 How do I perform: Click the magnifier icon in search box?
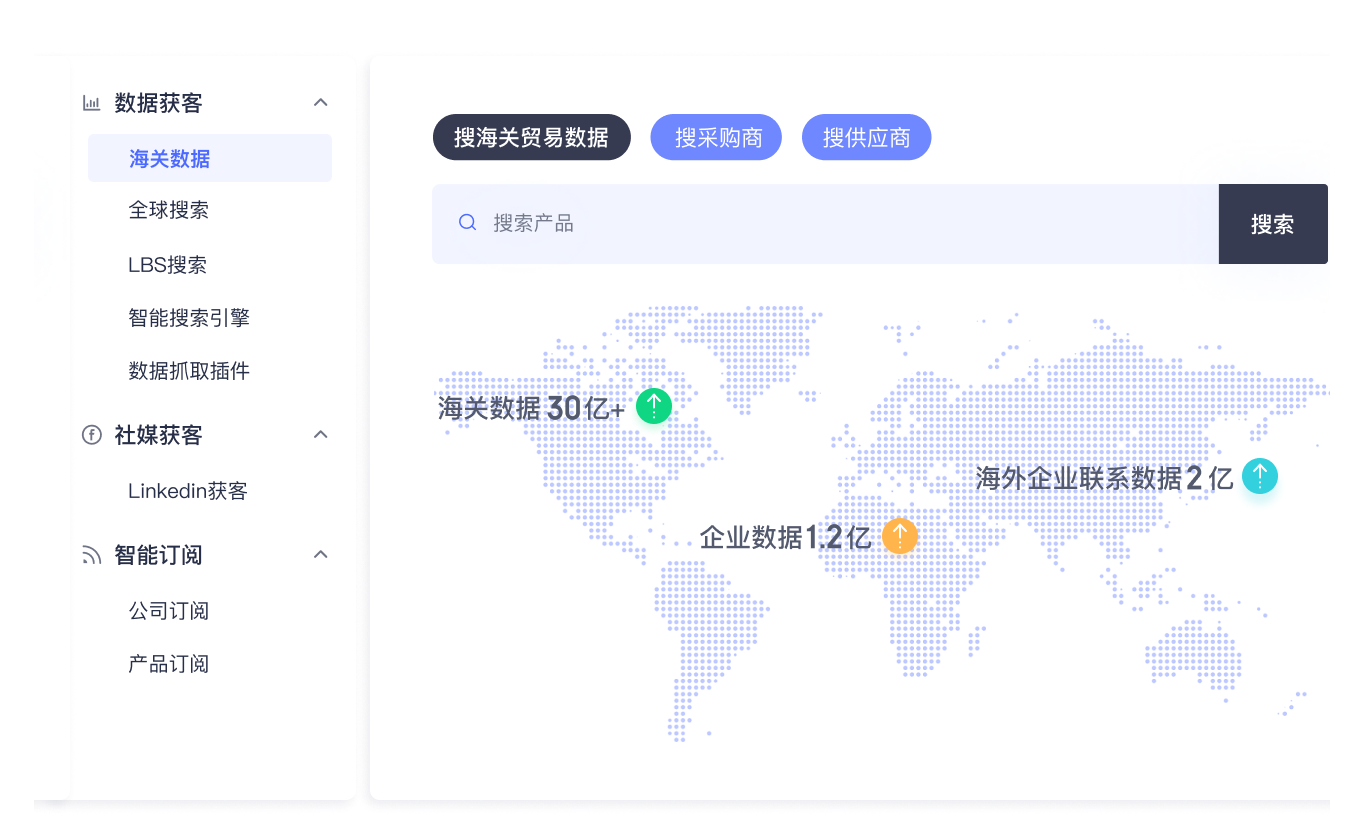467,223
